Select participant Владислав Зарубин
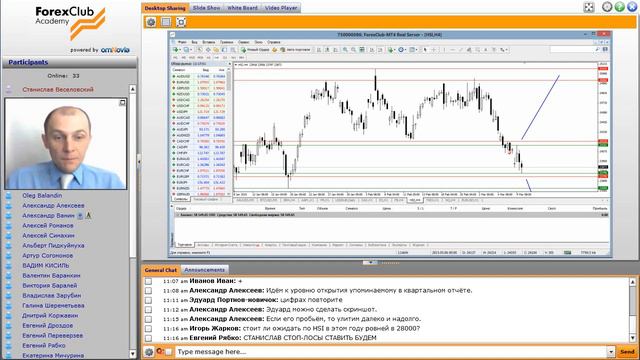The width and height of the screenshot is (640, 360). pos(51,296)
